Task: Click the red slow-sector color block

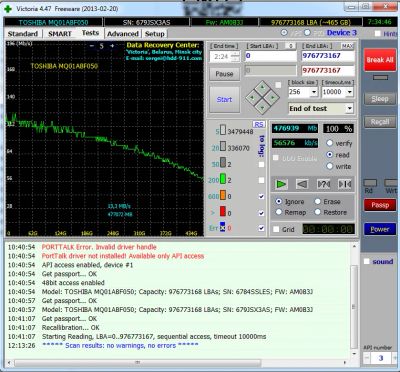Action: pos(223,211)
